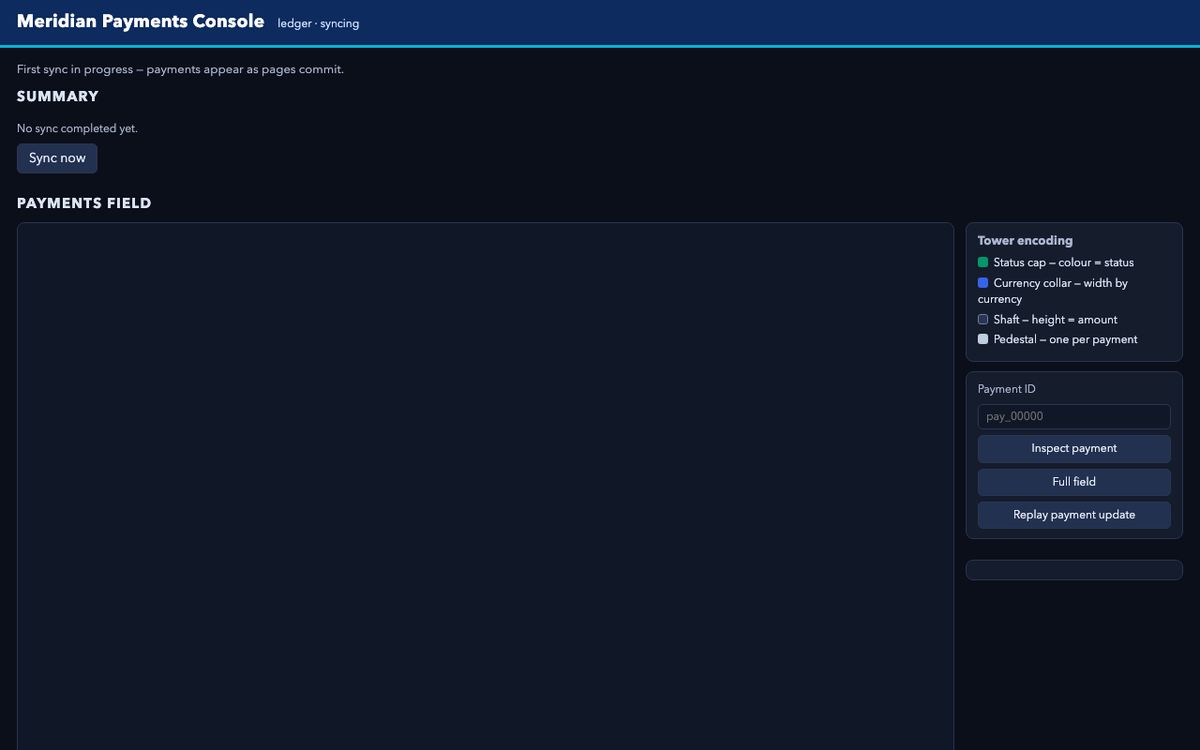Click 'Status cap — colour = status' label

pos(1064,262)
